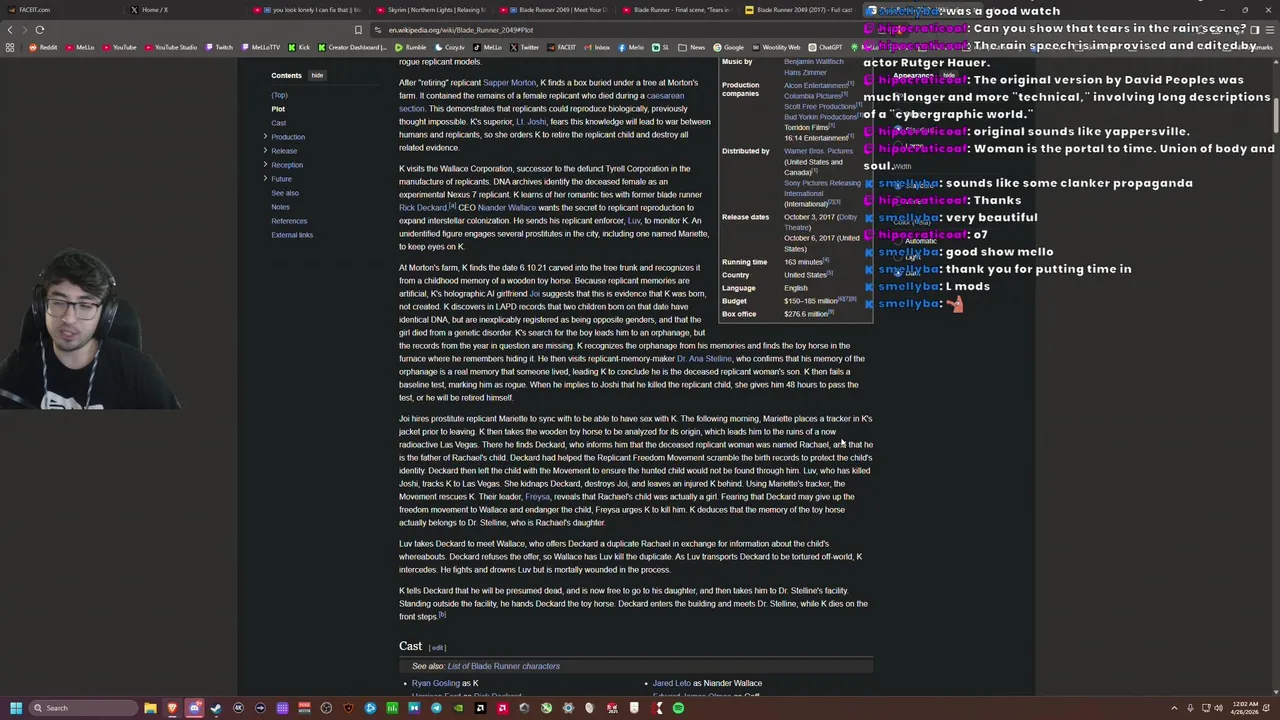Jump to Cast in contents sidebar
The image size is (1280, 720).
click(278, 123)
